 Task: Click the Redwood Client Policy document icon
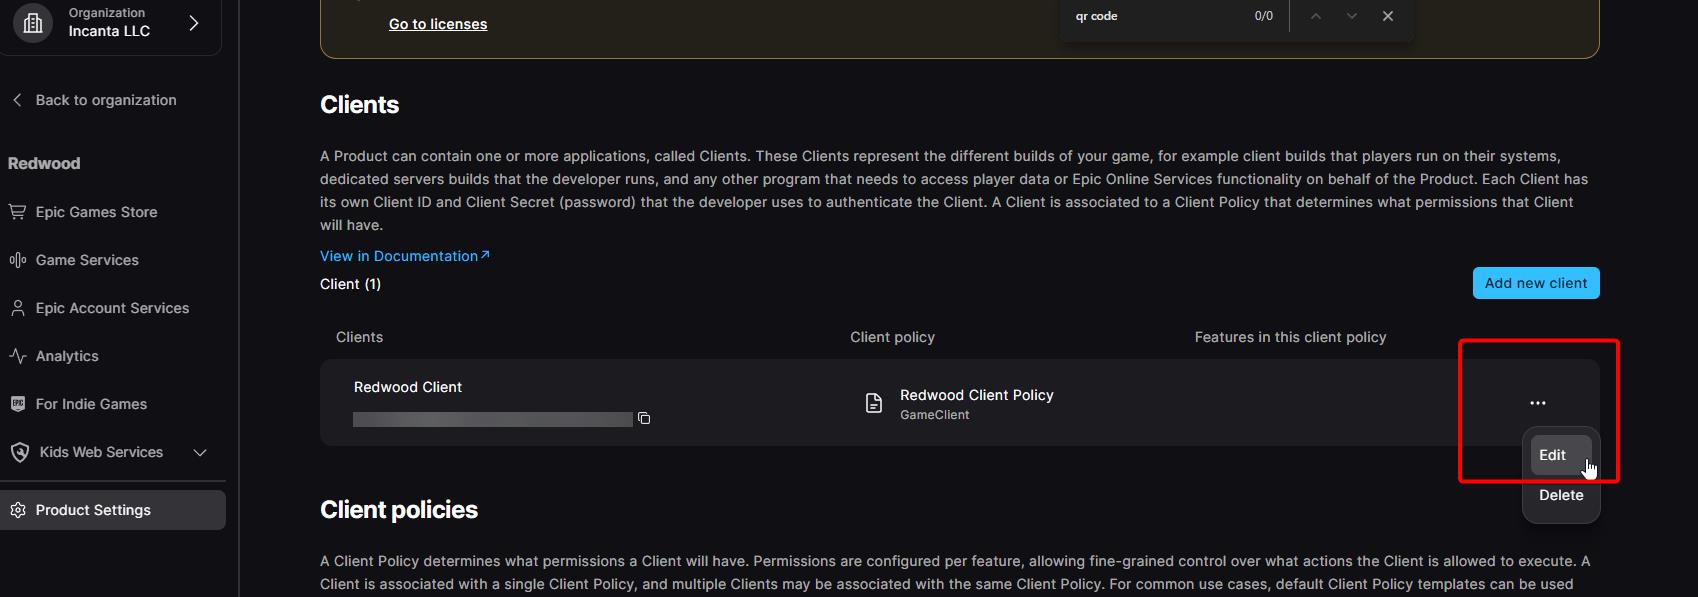pyautogui.click(x=873, y=403)
